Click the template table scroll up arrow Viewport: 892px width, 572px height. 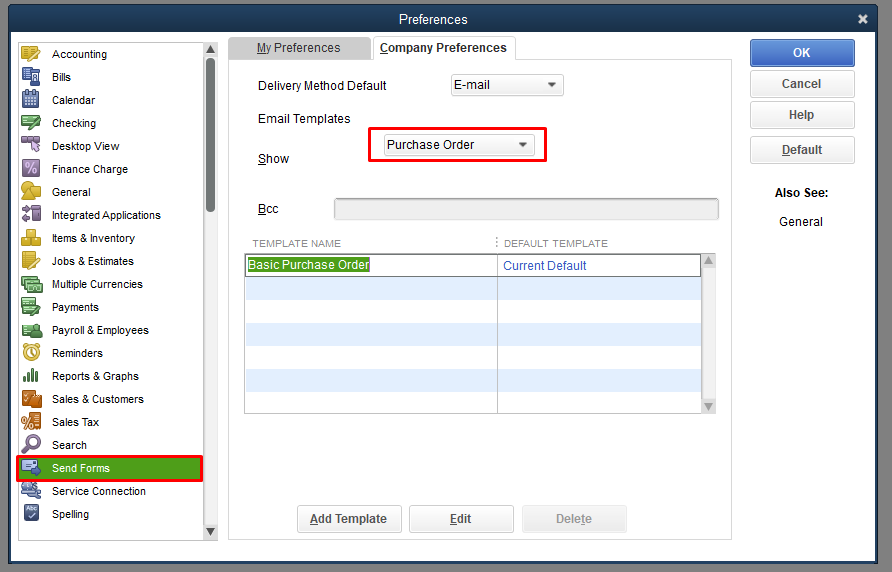(x=708, y=261)
